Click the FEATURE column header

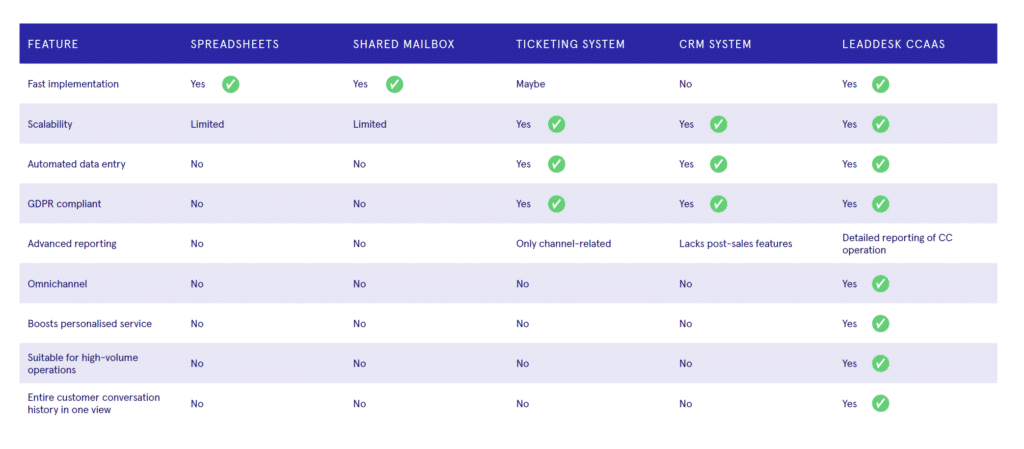pos(53,44)
